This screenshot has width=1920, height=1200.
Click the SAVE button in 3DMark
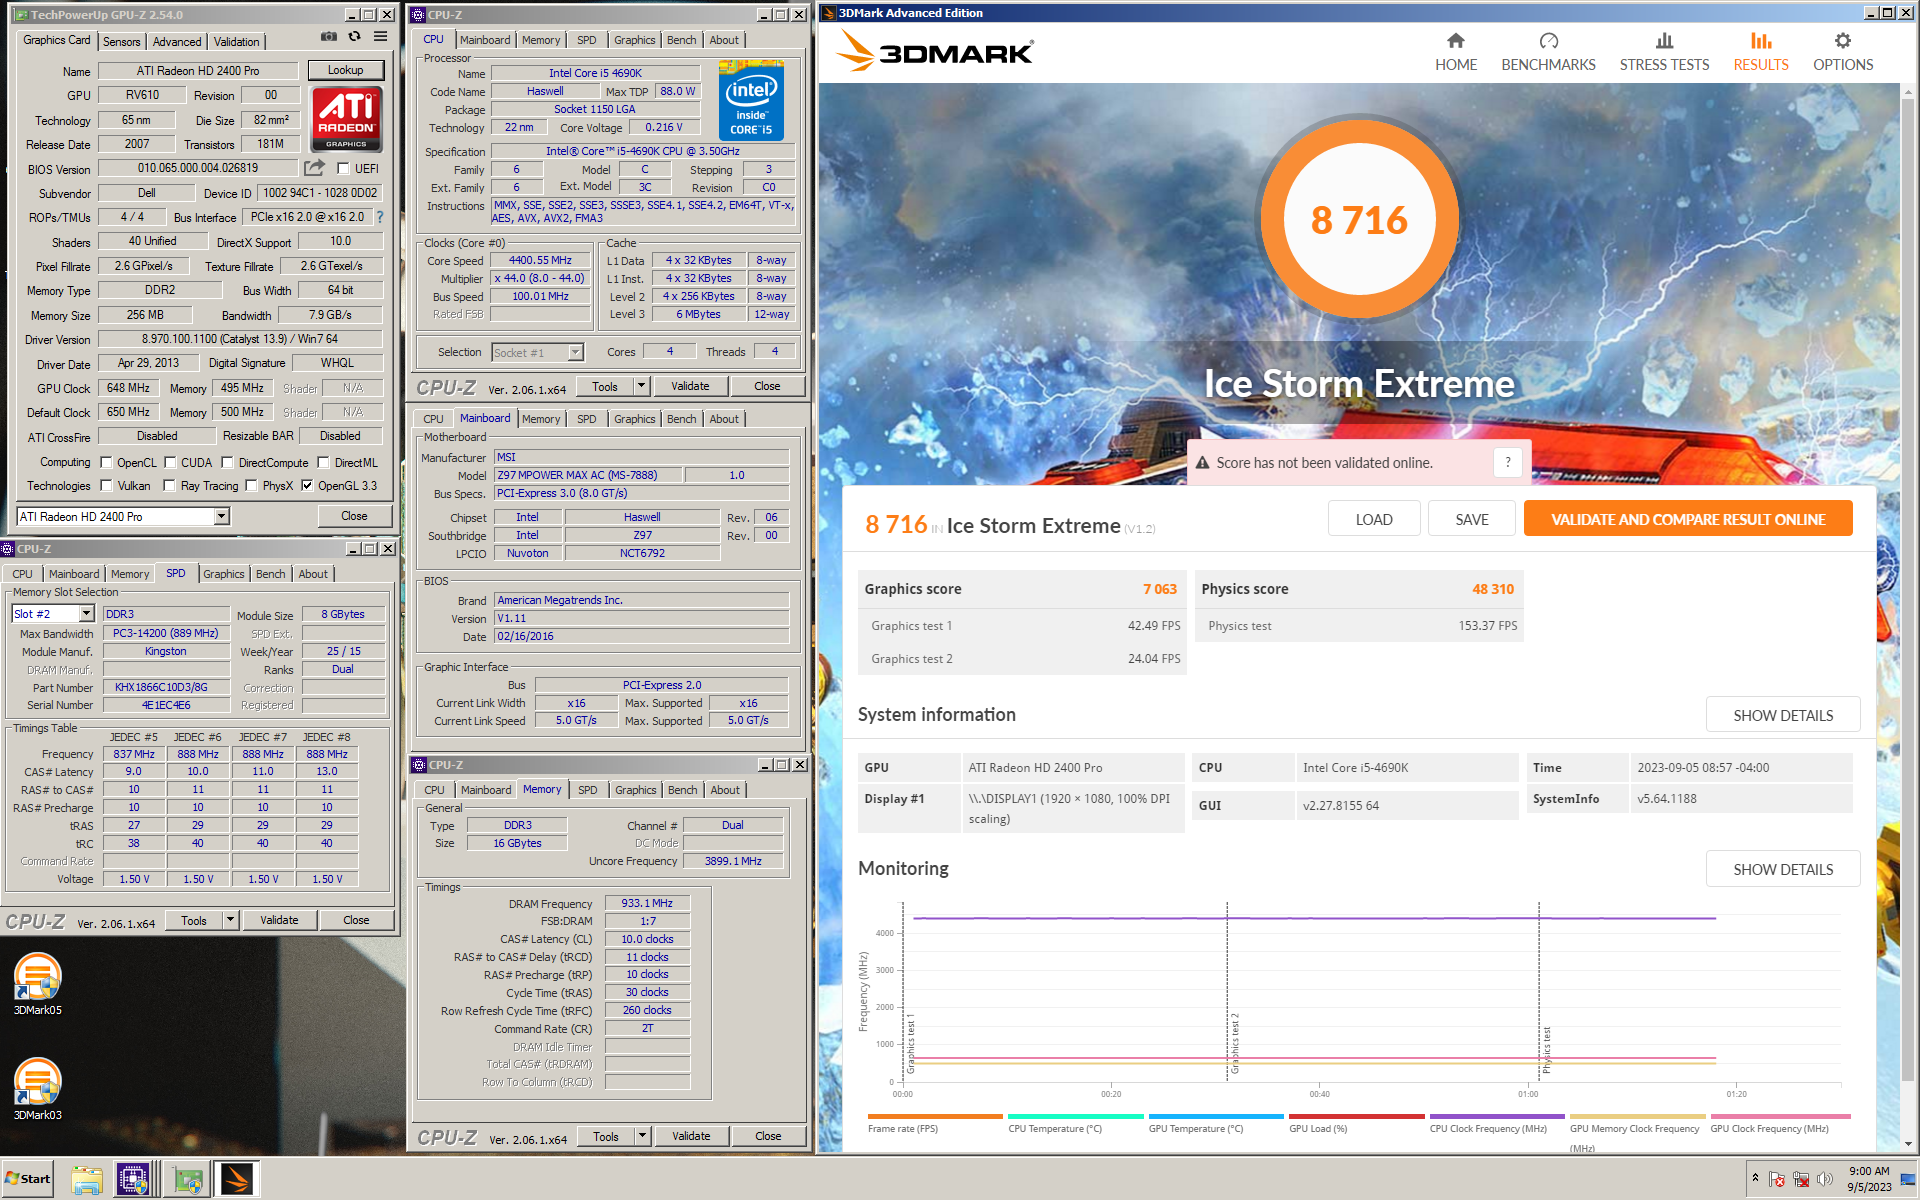[x=1471, y=519]
